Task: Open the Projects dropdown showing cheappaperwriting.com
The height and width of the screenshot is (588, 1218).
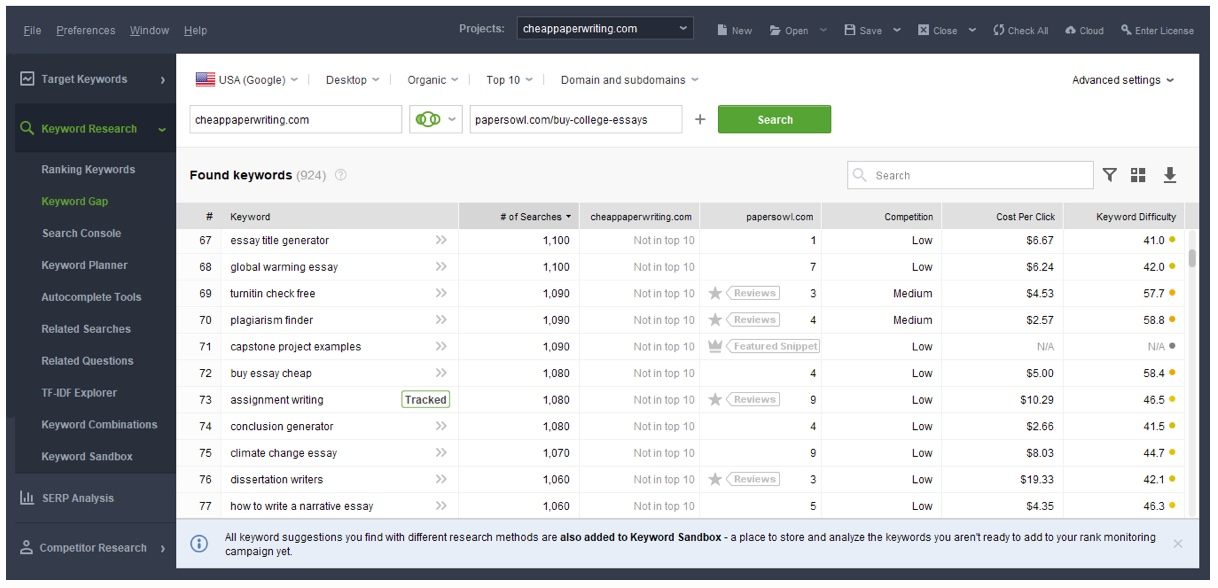Action: [605, 29]
